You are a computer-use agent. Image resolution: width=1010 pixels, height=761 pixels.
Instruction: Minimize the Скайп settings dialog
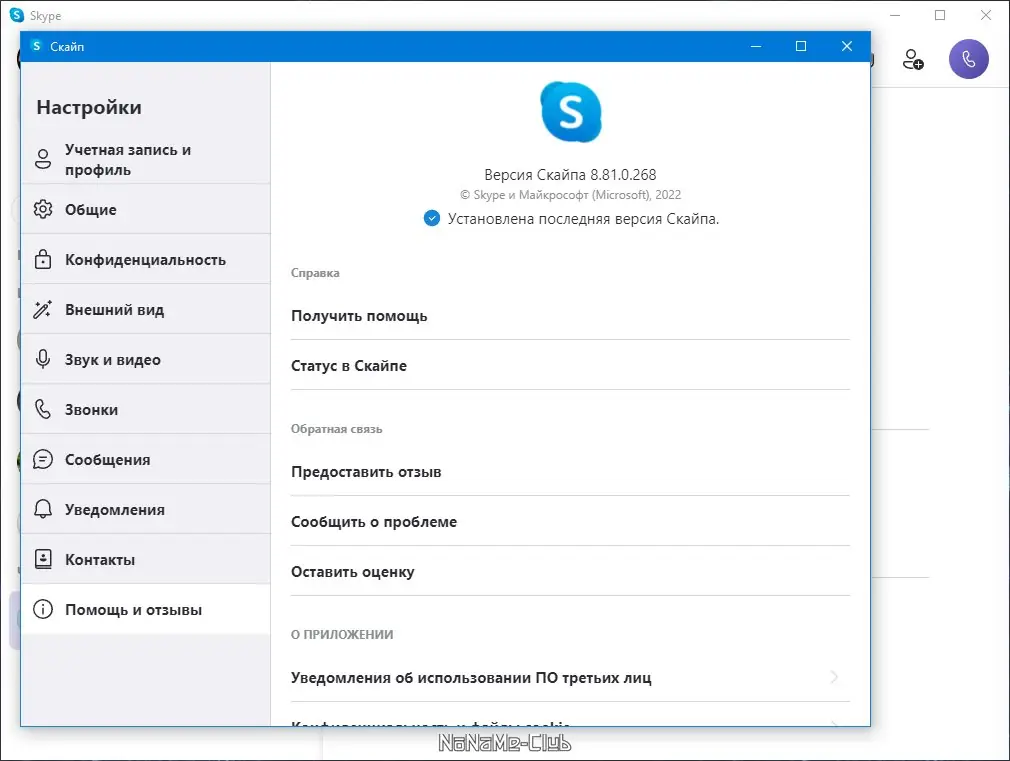[756, 46]
